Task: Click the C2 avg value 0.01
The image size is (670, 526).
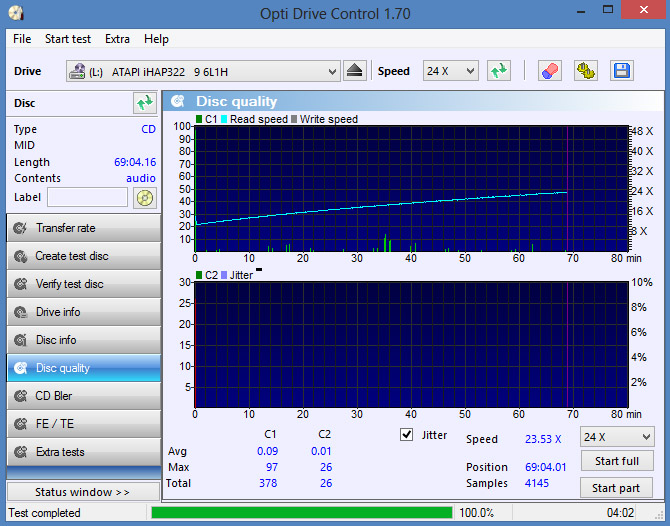Action: point(321,451)
